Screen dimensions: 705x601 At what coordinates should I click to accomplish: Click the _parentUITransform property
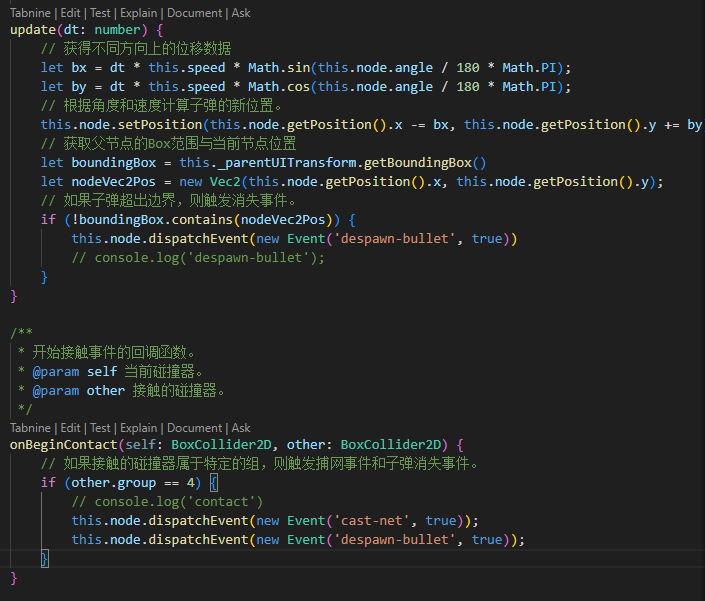click(x=287, y=163)
